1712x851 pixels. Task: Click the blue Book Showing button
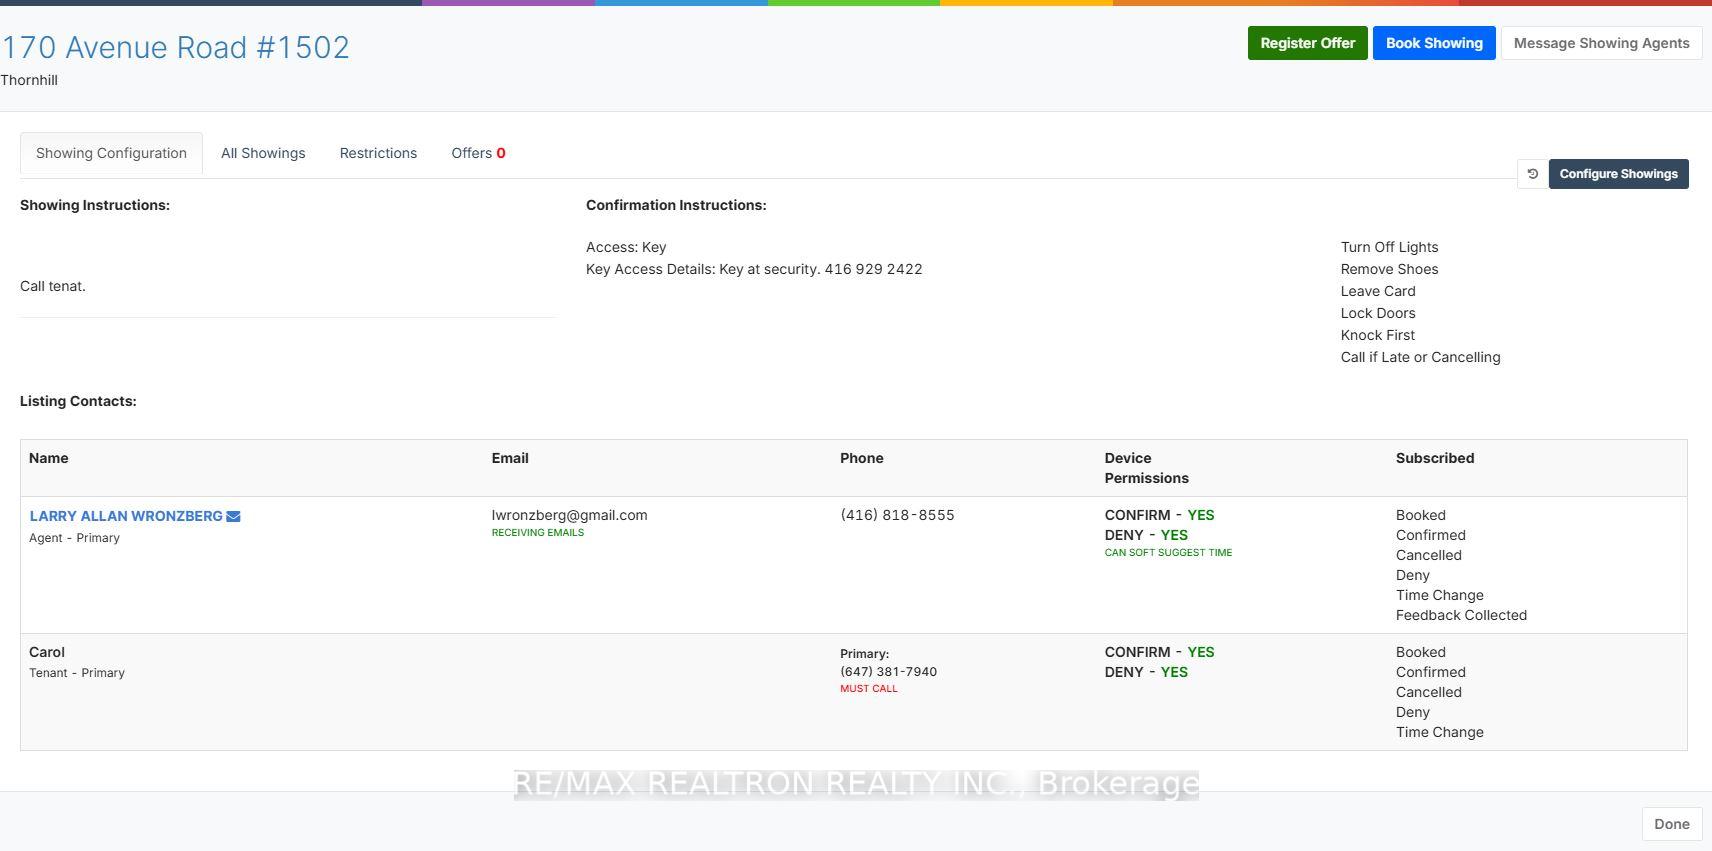pyautogui.click(x=1434, y=43)
